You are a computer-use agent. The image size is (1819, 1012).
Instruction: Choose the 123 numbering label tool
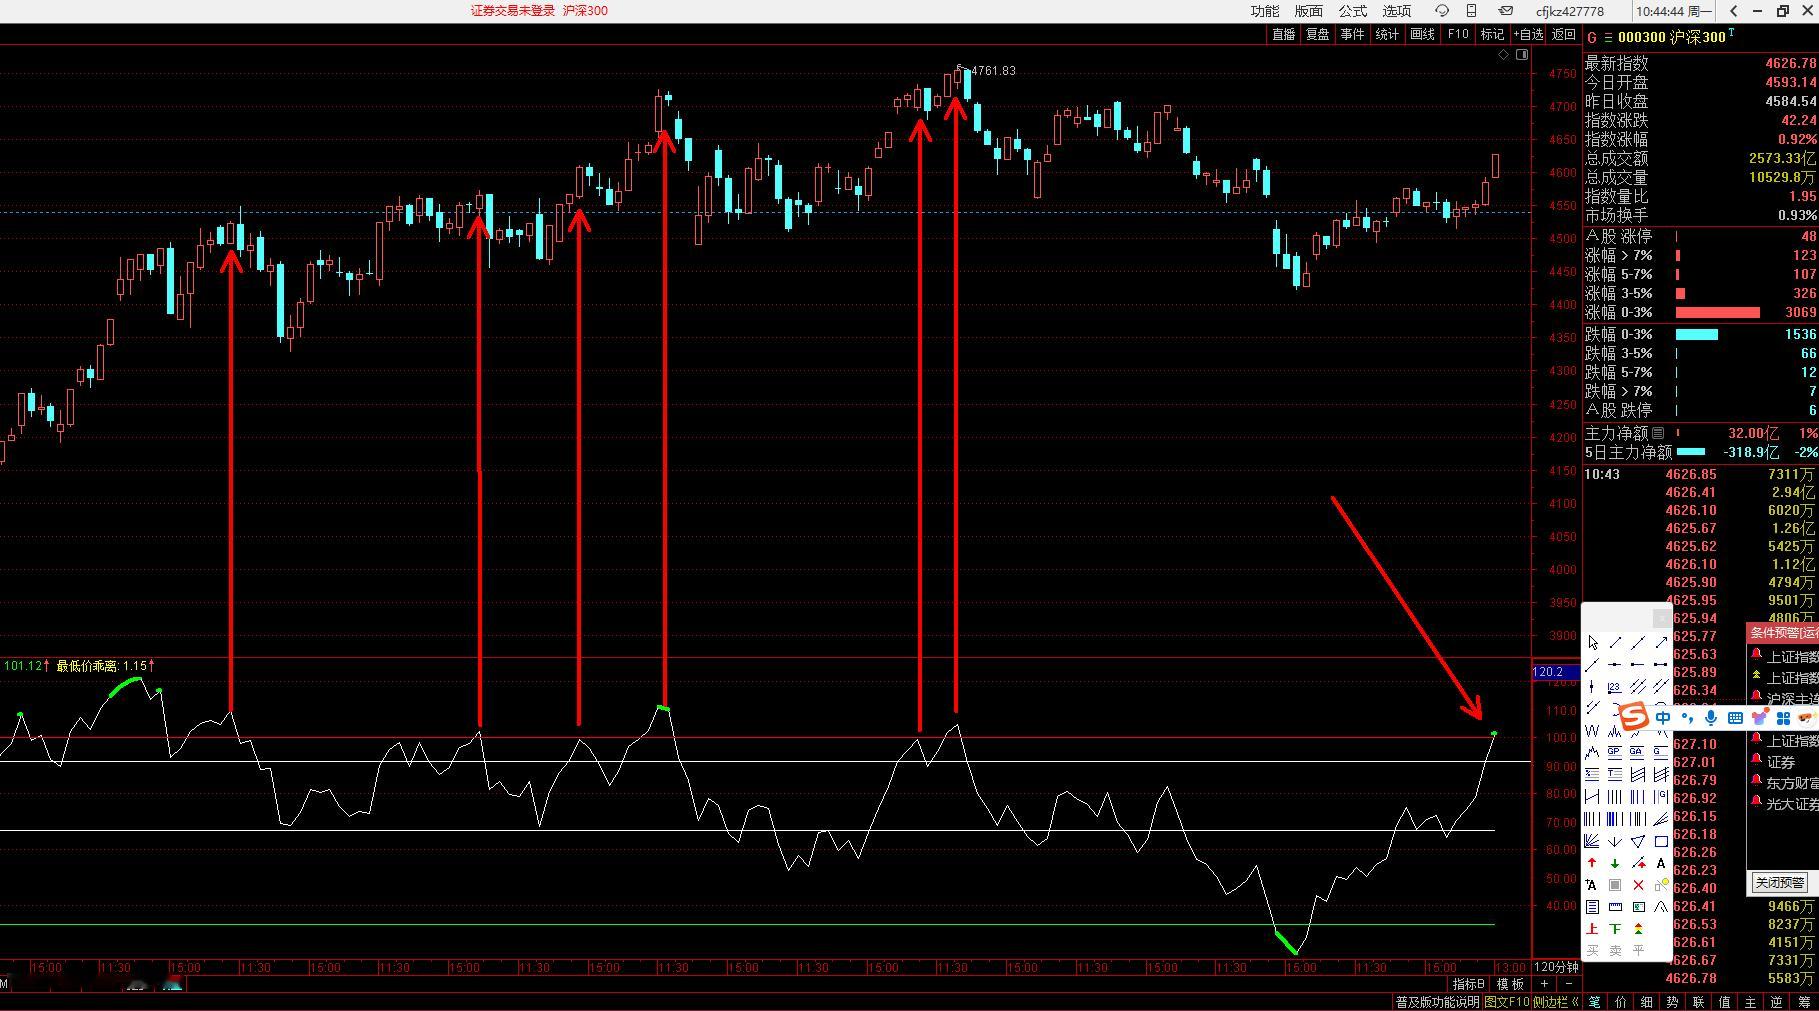click(1615, 686)
